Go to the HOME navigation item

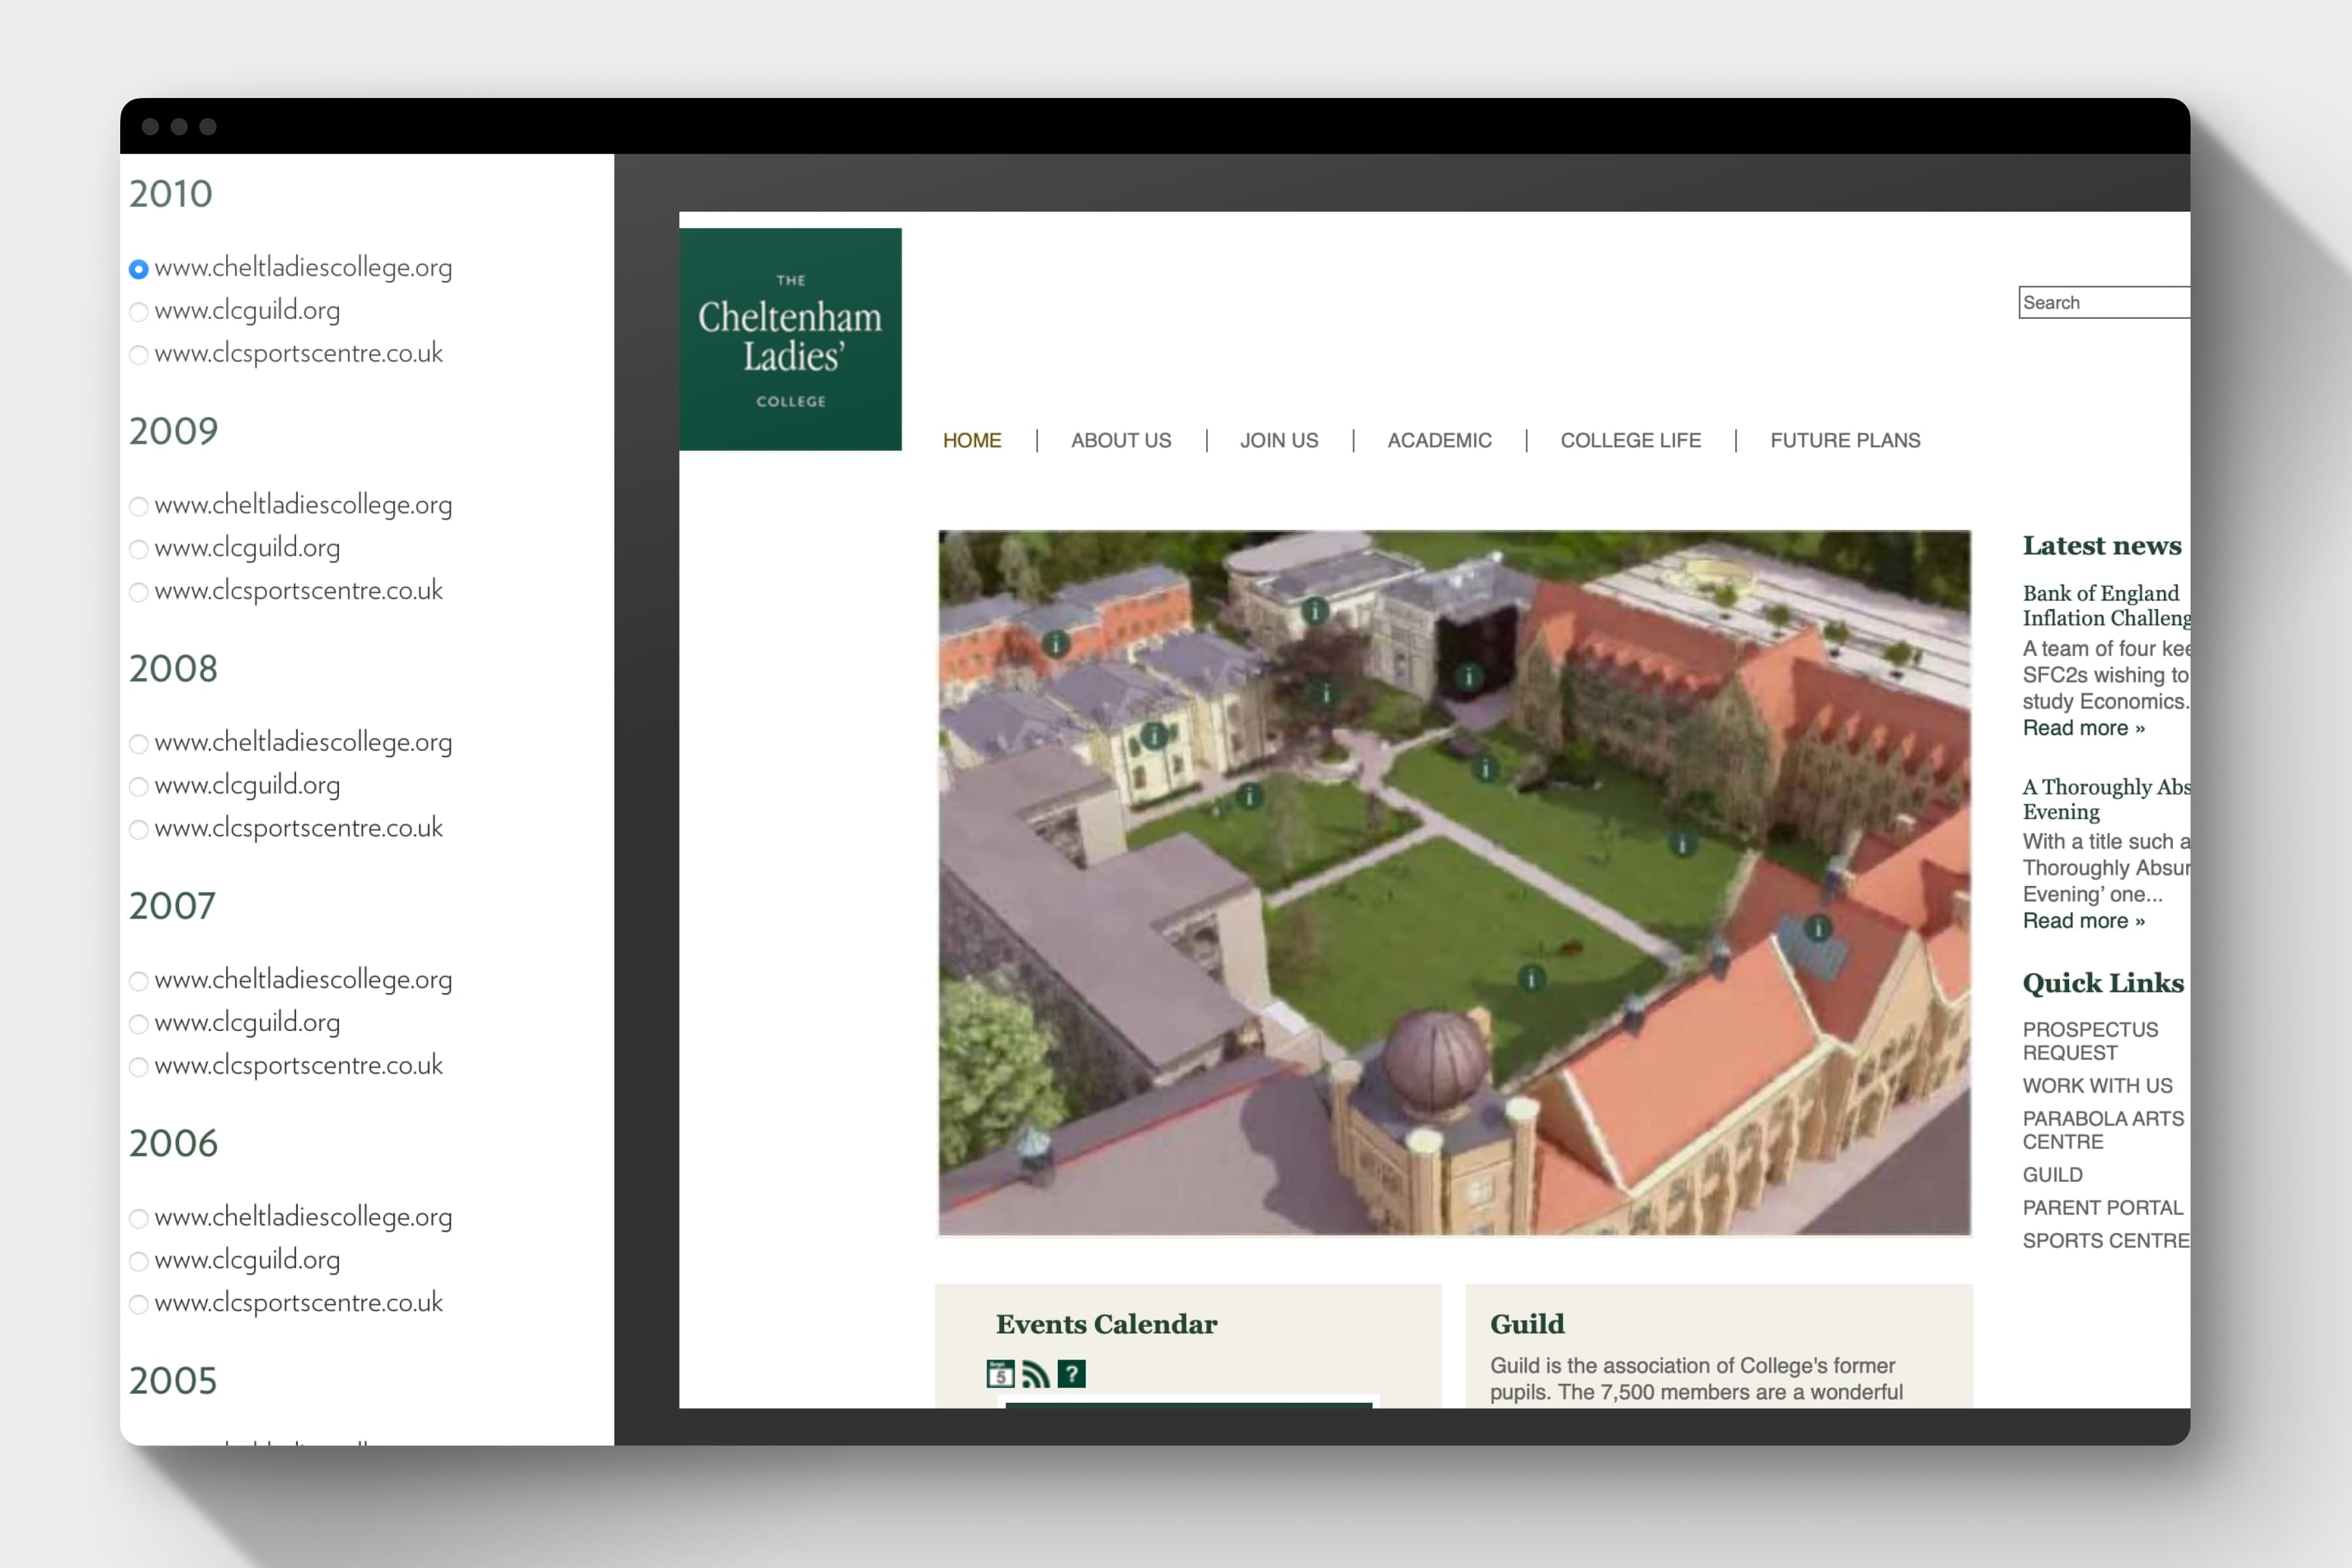[972, 440]
